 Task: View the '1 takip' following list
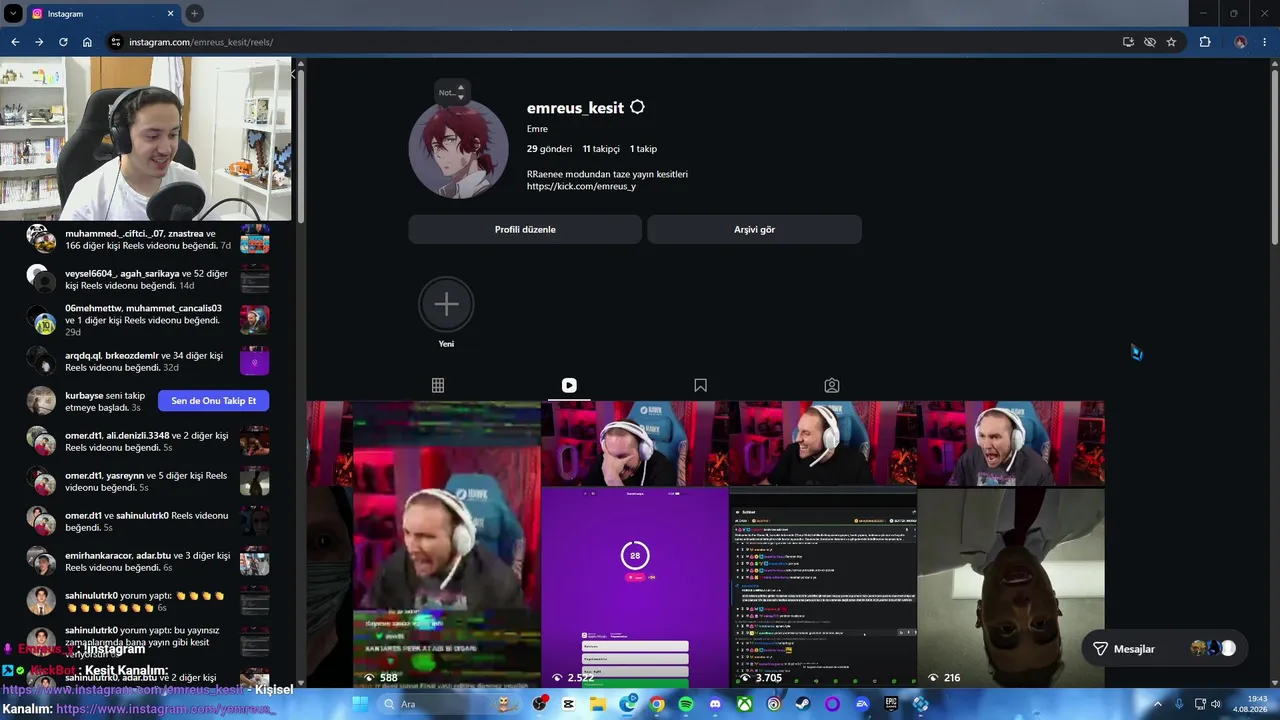[643, 149]
